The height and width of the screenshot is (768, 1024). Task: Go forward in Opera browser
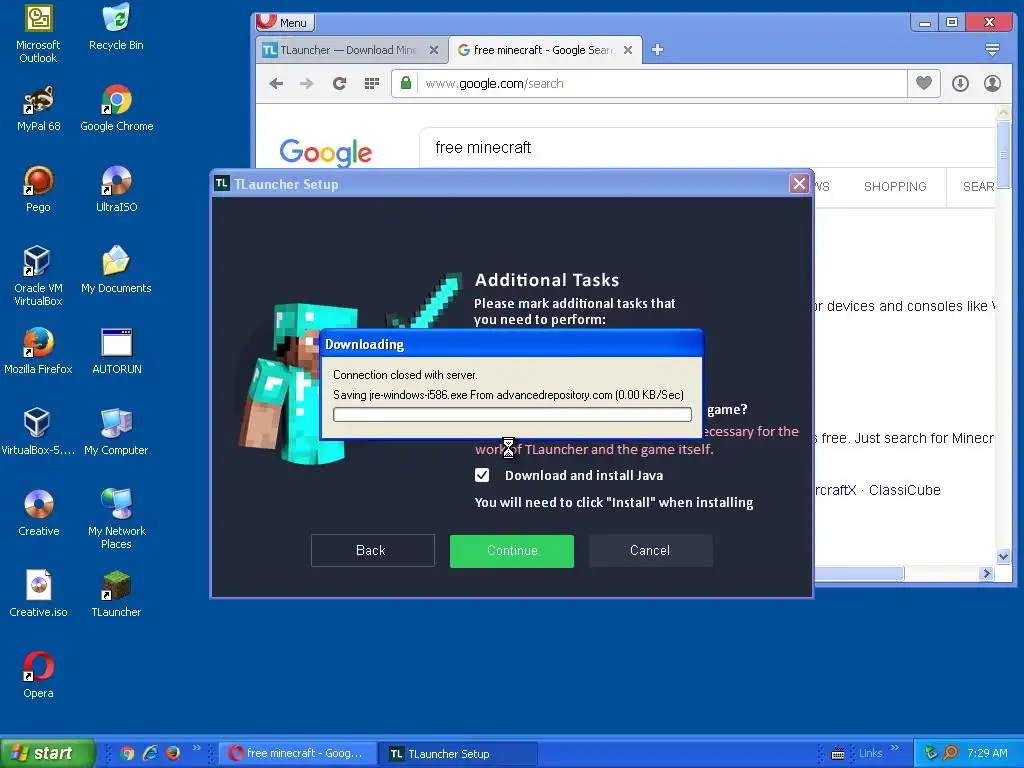coord(306,84)
